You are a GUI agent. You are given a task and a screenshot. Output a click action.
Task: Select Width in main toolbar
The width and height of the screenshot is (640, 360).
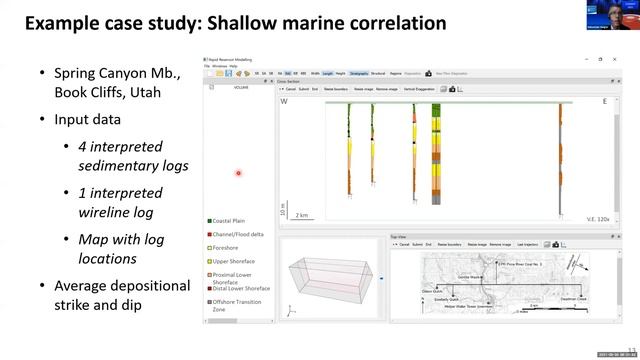tap(315, 73)
